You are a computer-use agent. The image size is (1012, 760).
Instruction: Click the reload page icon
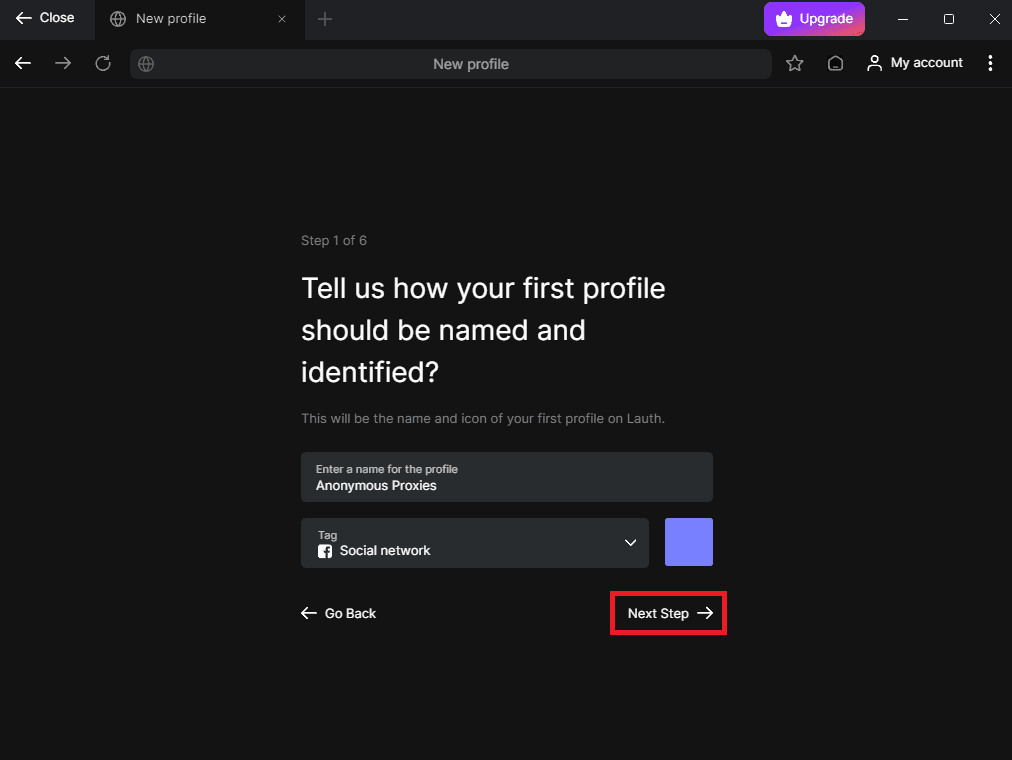103,62
